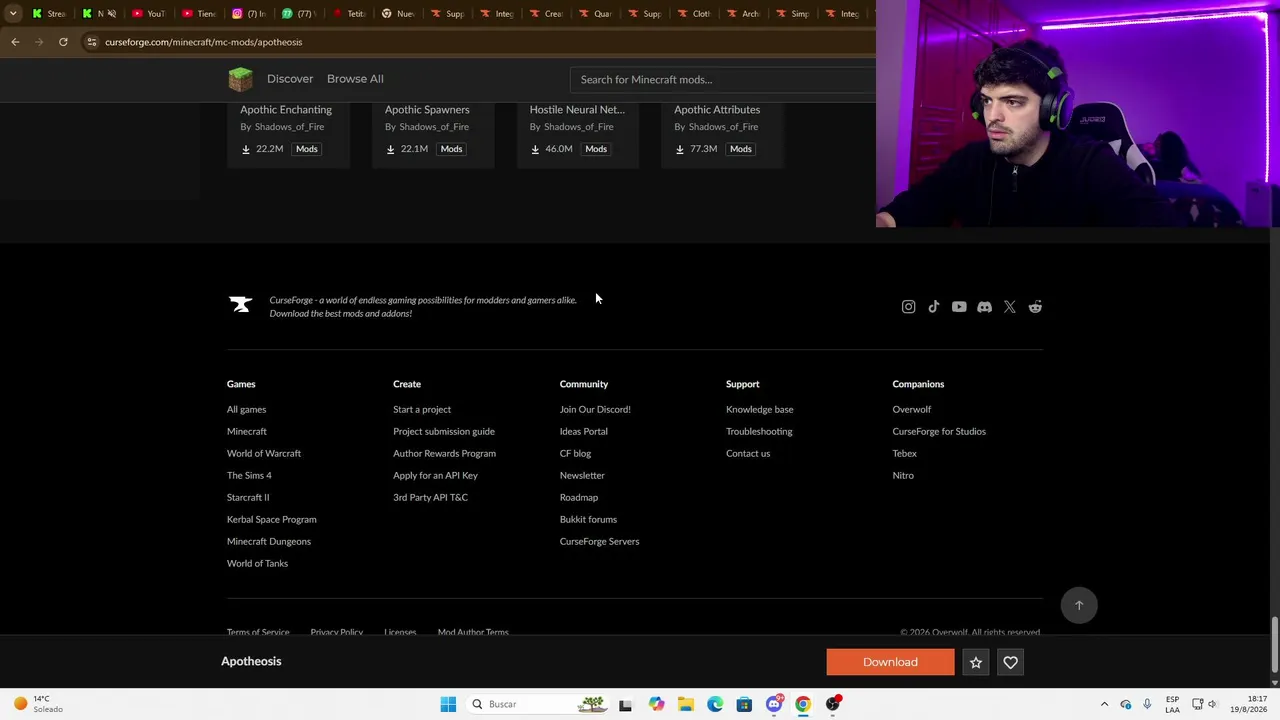The width and height of the screenshot is (1280, 720).
Task: Open the Apothic Enchanting mod
Action: tap(286, 110)
